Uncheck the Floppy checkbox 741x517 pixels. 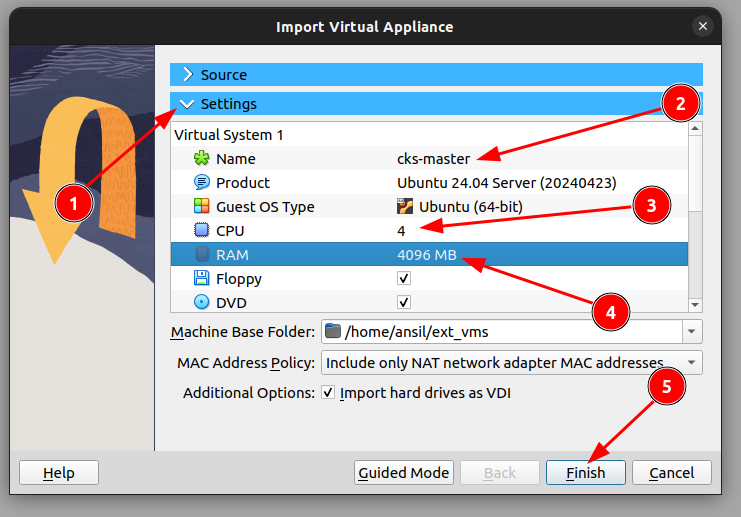click(404, 279)
